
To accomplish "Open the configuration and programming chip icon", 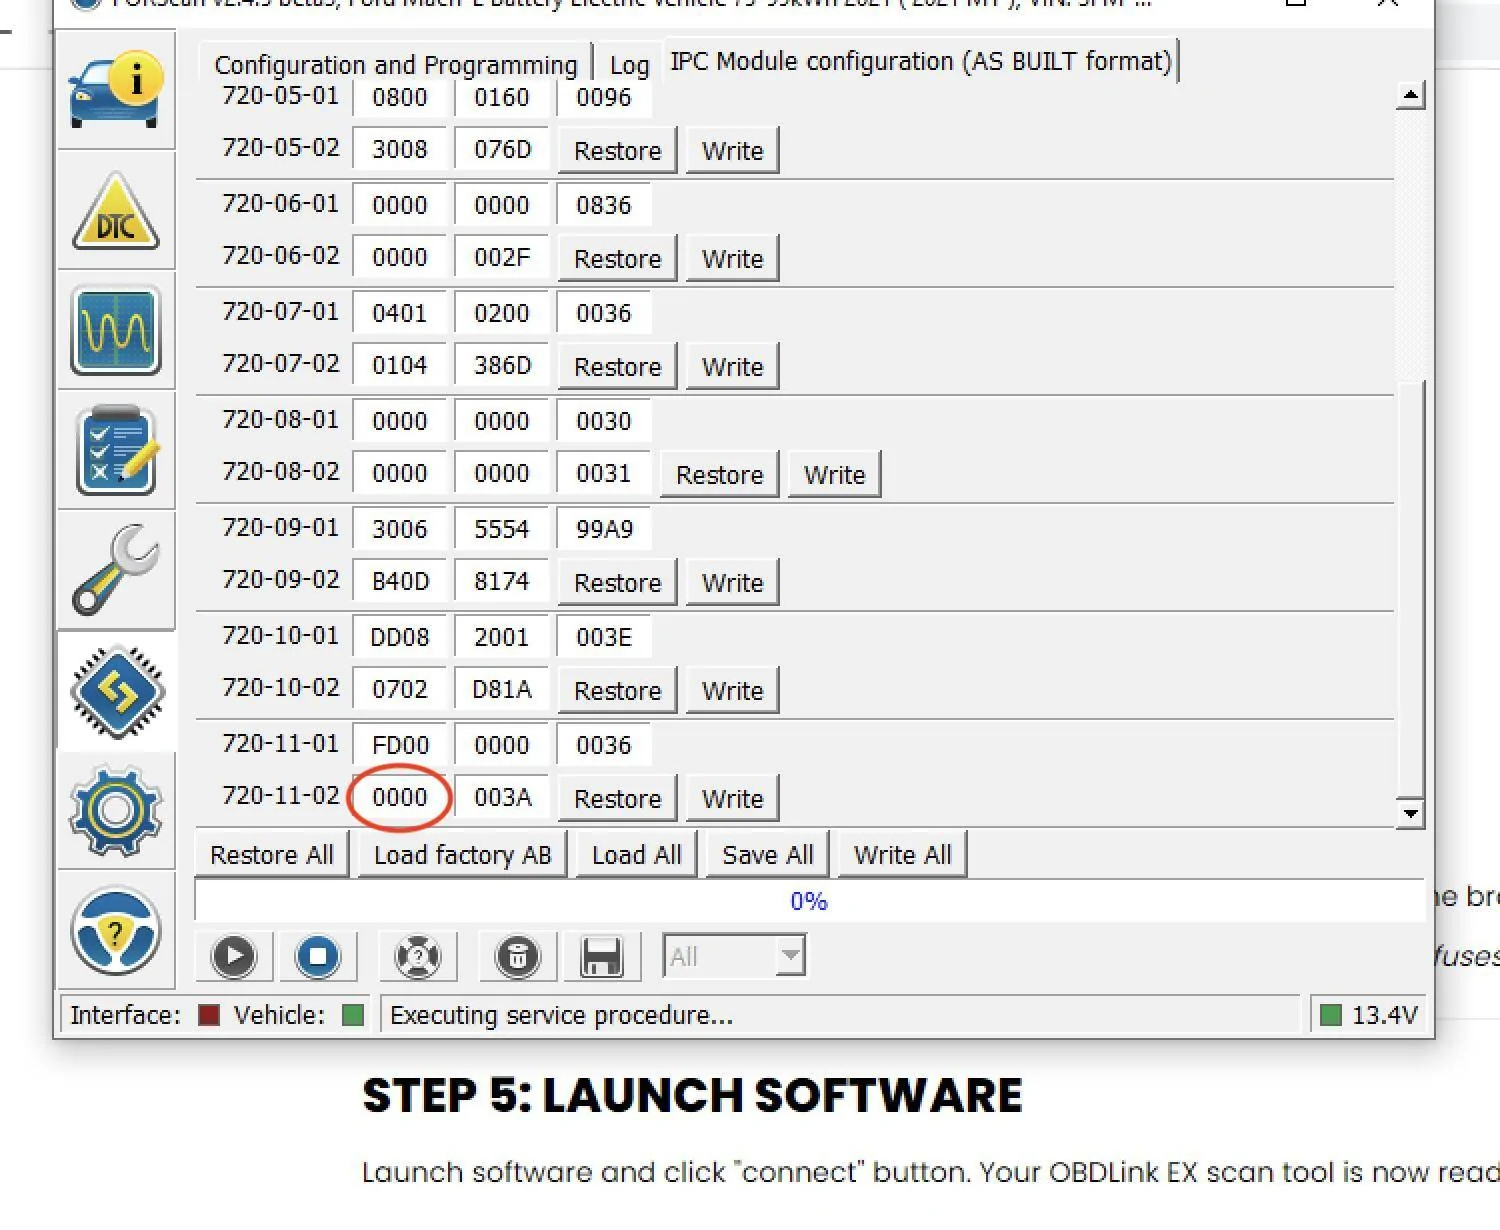I will 116,691.
